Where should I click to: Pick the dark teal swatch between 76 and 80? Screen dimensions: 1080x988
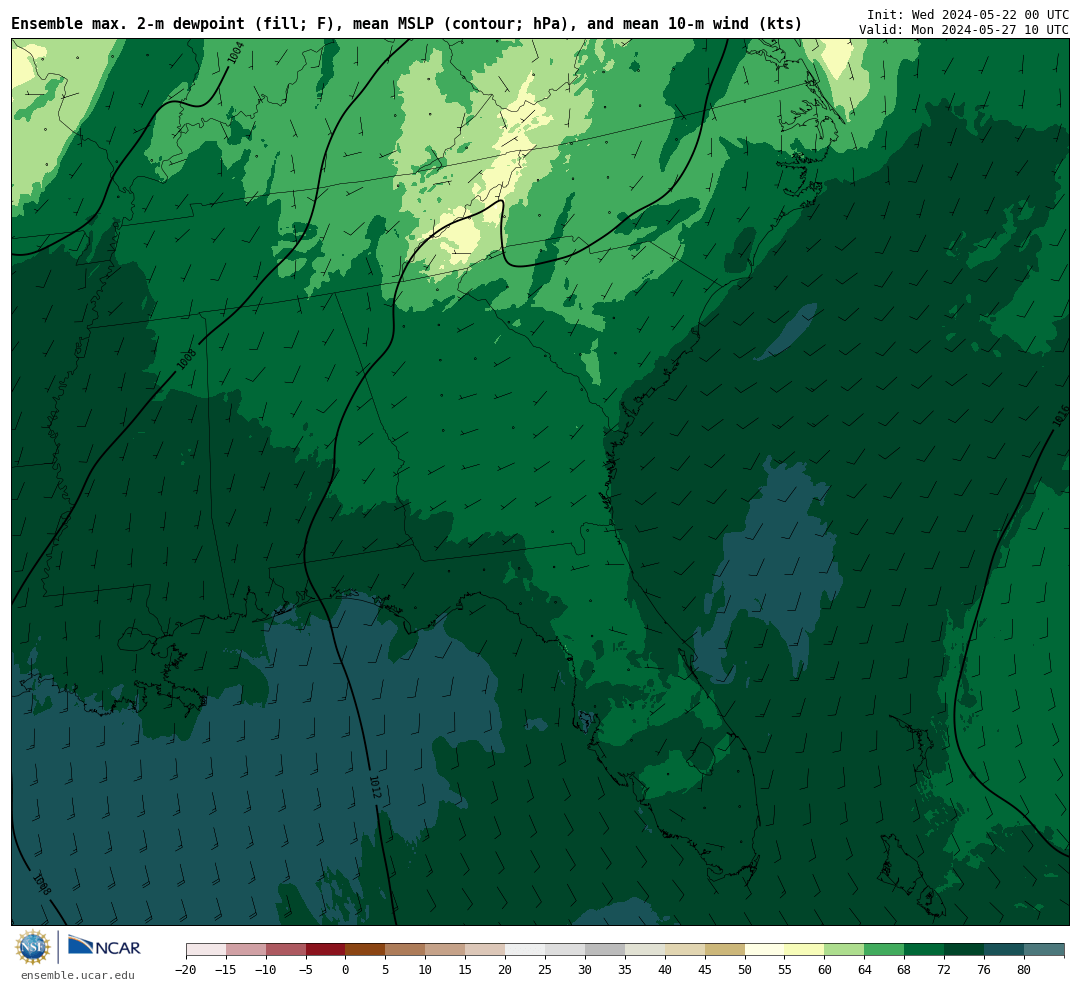1005,950
